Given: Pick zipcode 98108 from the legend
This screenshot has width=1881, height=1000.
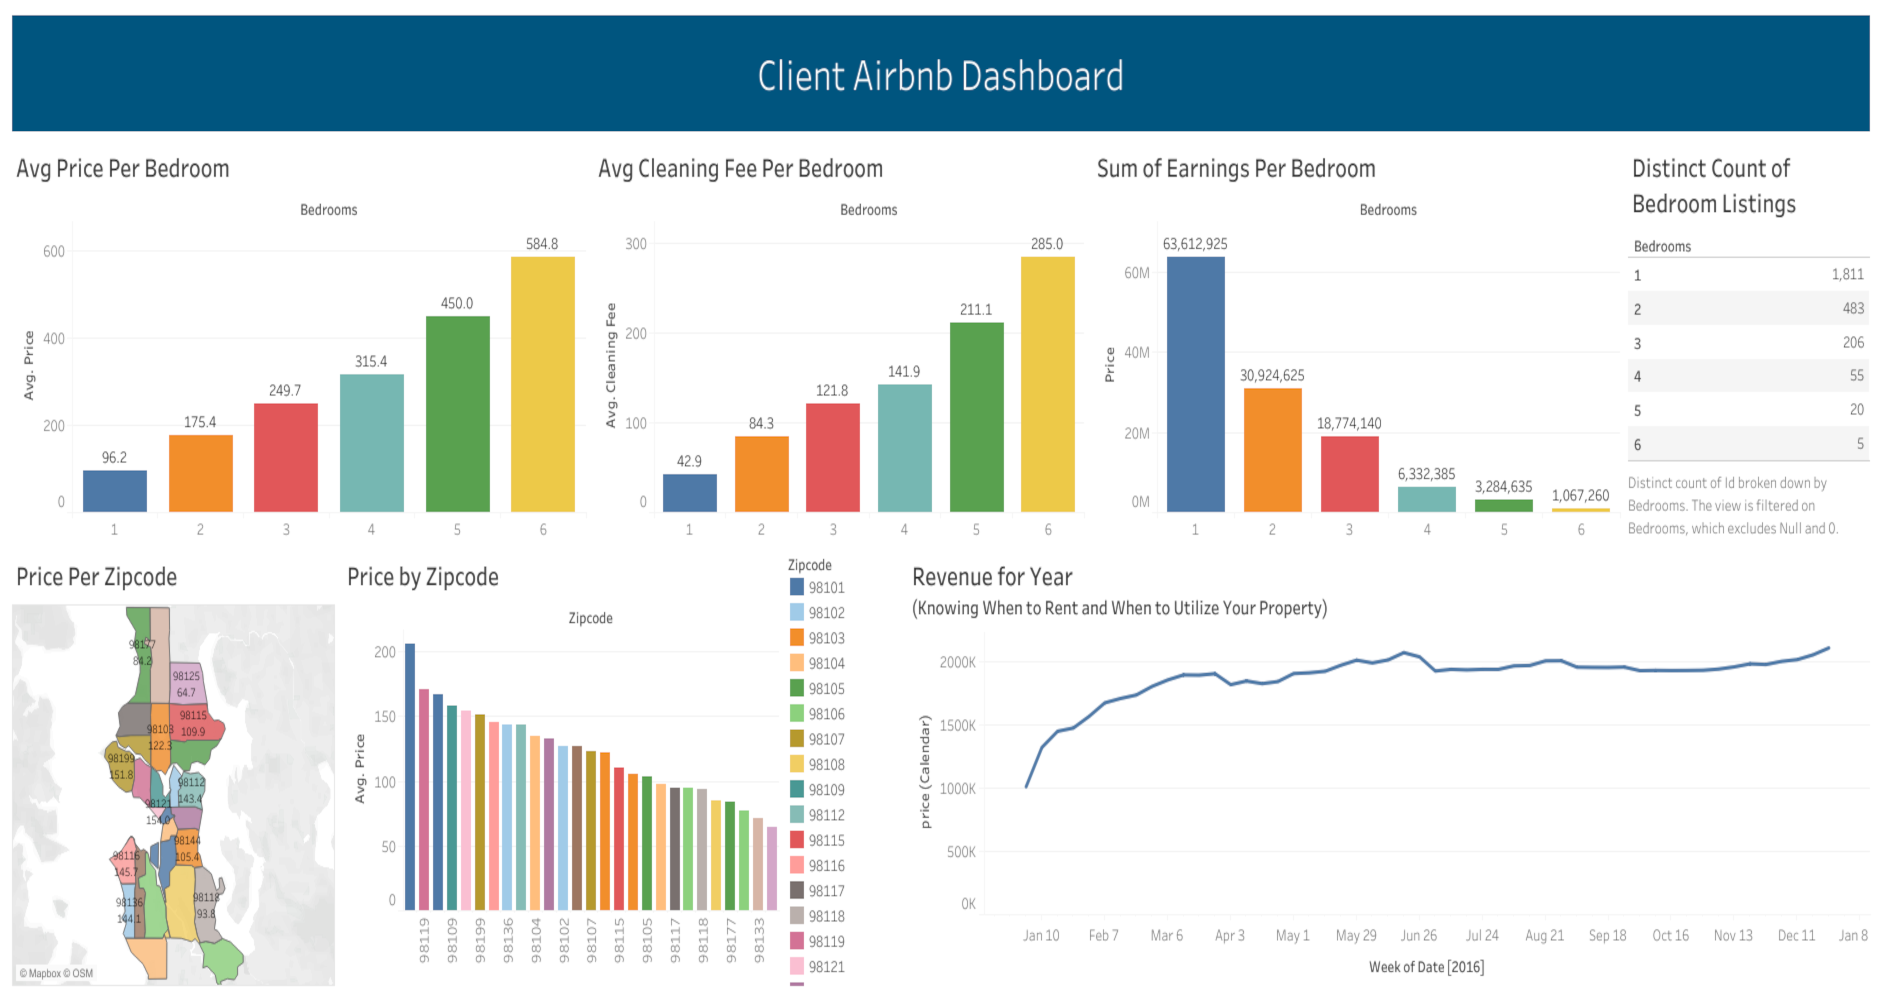Looking at the screenshot, I should tap(818, 764).
